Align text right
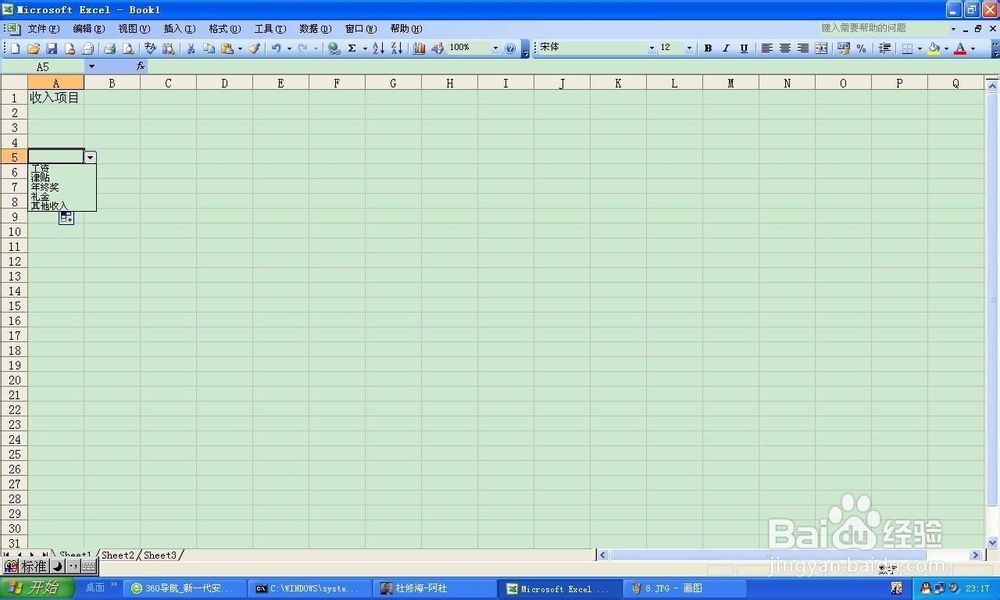 tap(803, 48)
